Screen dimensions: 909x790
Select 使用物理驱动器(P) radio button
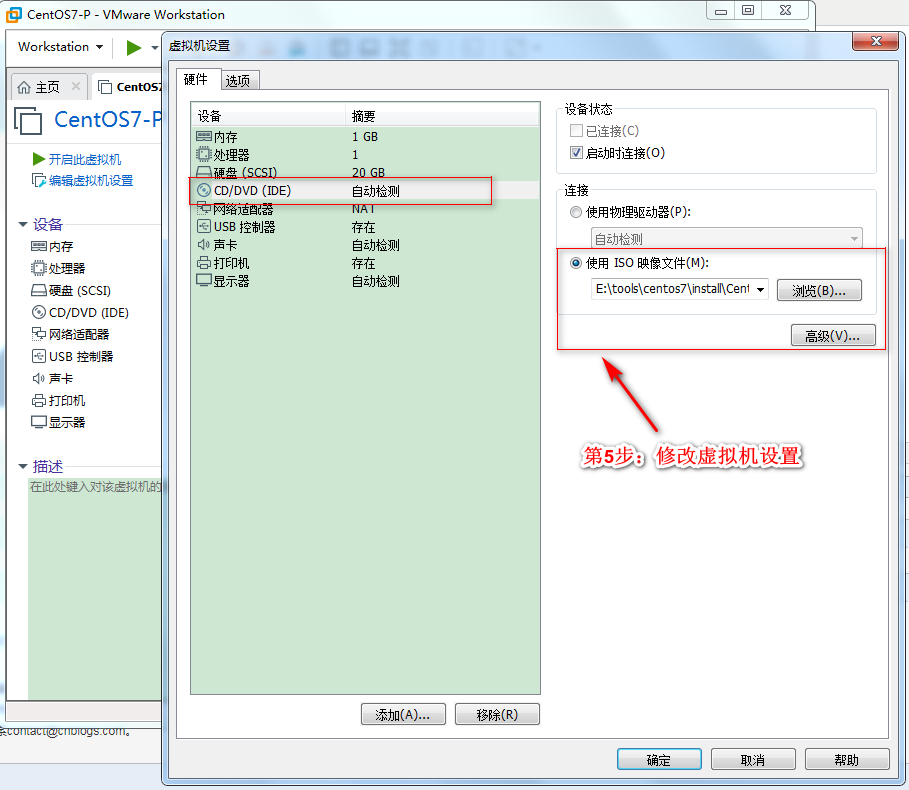[x=576, y=212]
